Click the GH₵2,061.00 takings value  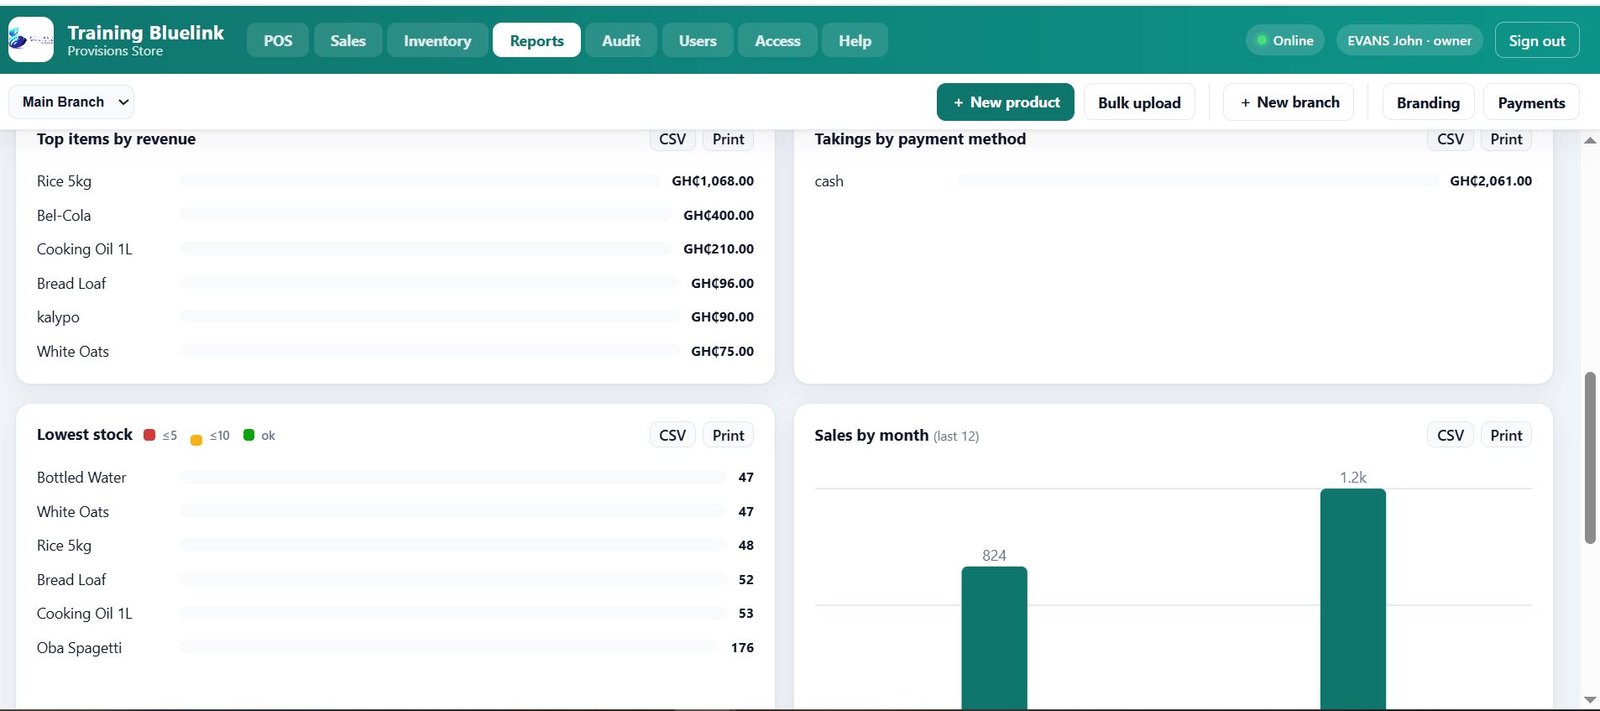1491,181
